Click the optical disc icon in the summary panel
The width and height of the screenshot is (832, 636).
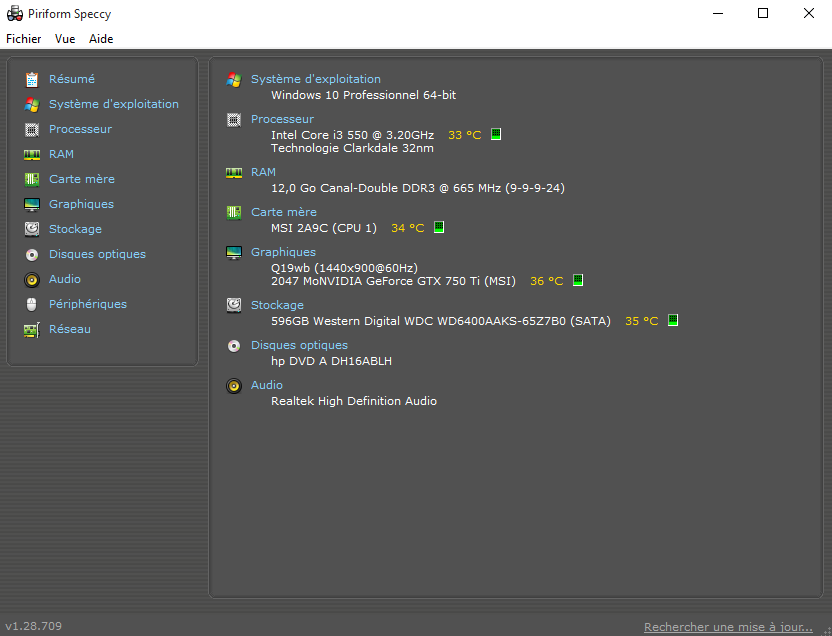(234, 346)
